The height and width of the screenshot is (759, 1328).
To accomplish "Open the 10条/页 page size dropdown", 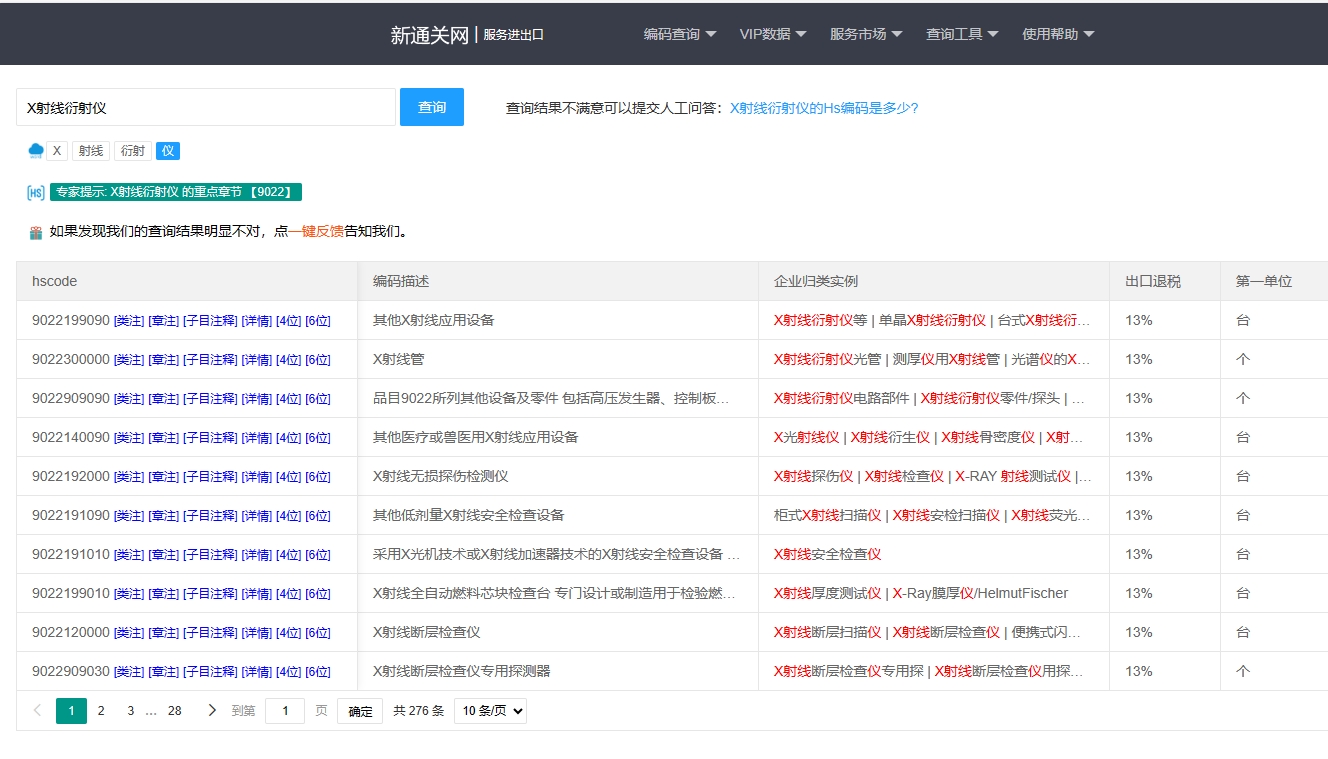I will pyautogui.click(x=490, y=711).
